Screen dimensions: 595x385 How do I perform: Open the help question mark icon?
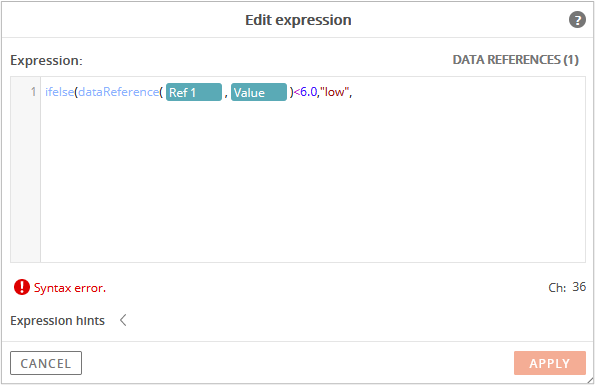pos(577,20)
